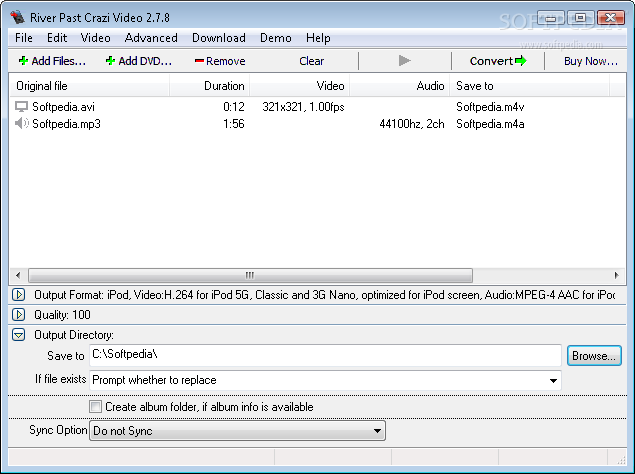Minimize the River Past Crazi Video window
This screenshot has width=635, height=474.
tap(550, 18)
